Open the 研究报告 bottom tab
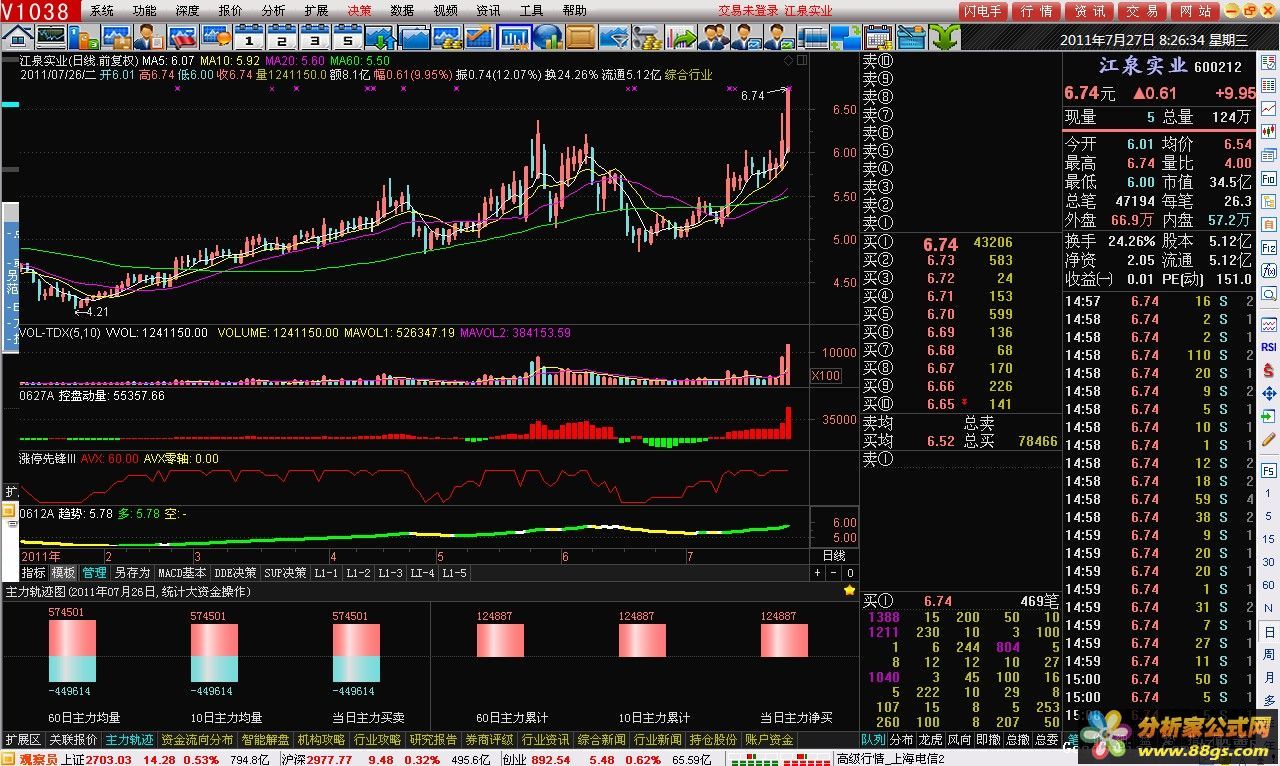Image resolution: width=1280 pixels, height=766 pixels. click(x=433, y=740)
